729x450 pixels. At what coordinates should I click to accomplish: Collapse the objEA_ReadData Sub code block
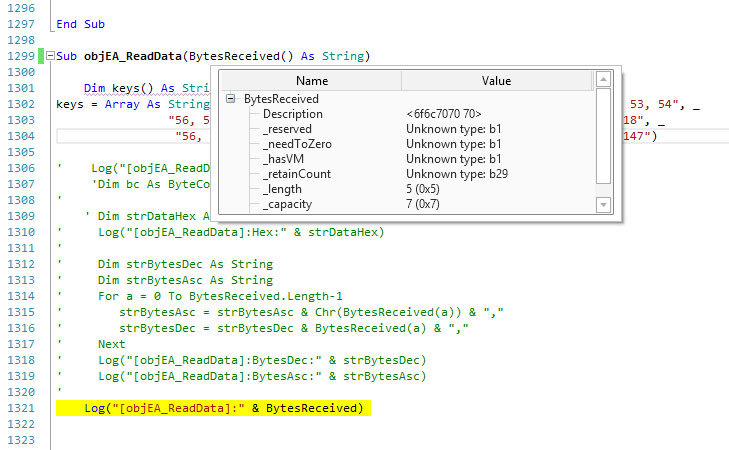click(50, 55)
